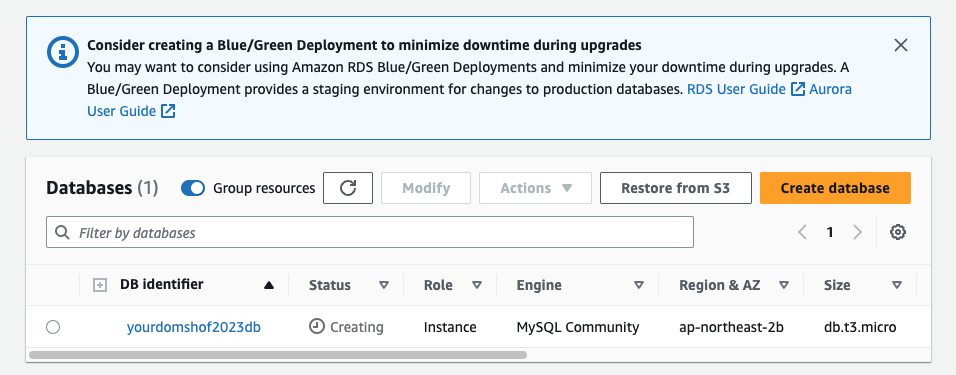956x375 pixels.
Task: Click the info icon in the banner
Action: (63, 52)
